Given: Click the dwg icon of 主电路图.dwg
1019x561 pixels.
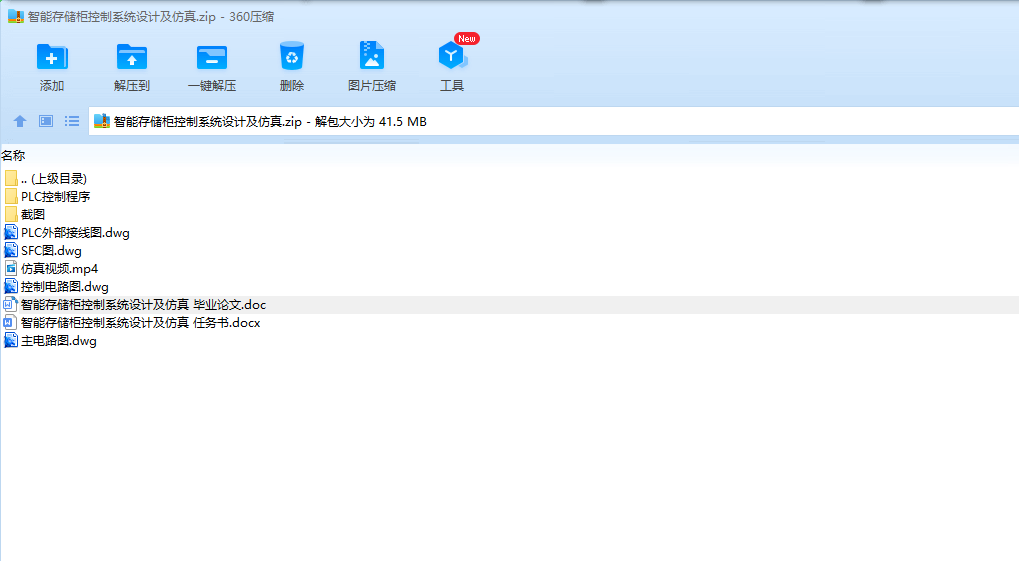Looking at the screenshot, I should point(11,341).
